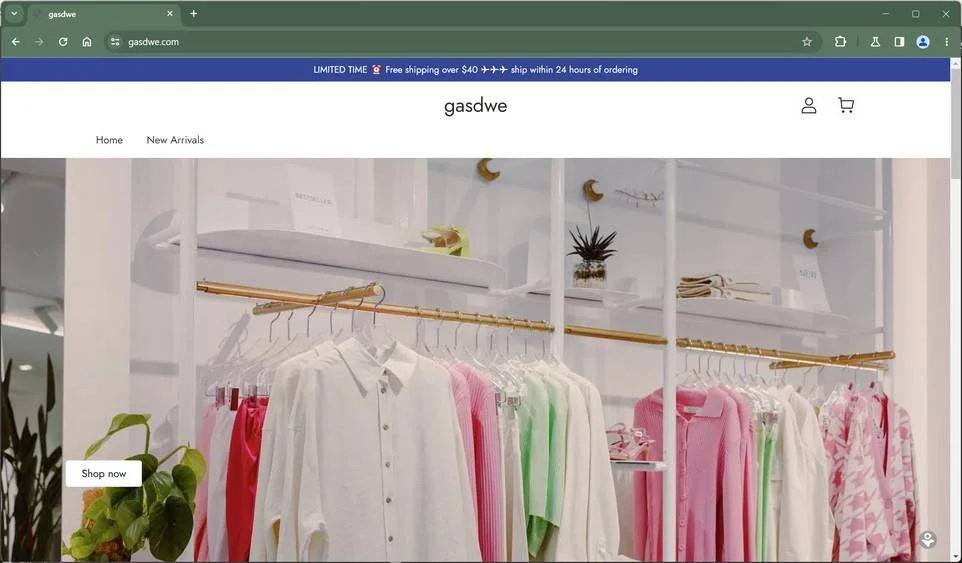This screenshot has width=962, height=563.
Task: Go to the browser home page icon
Action: click(x=87, y=42)
